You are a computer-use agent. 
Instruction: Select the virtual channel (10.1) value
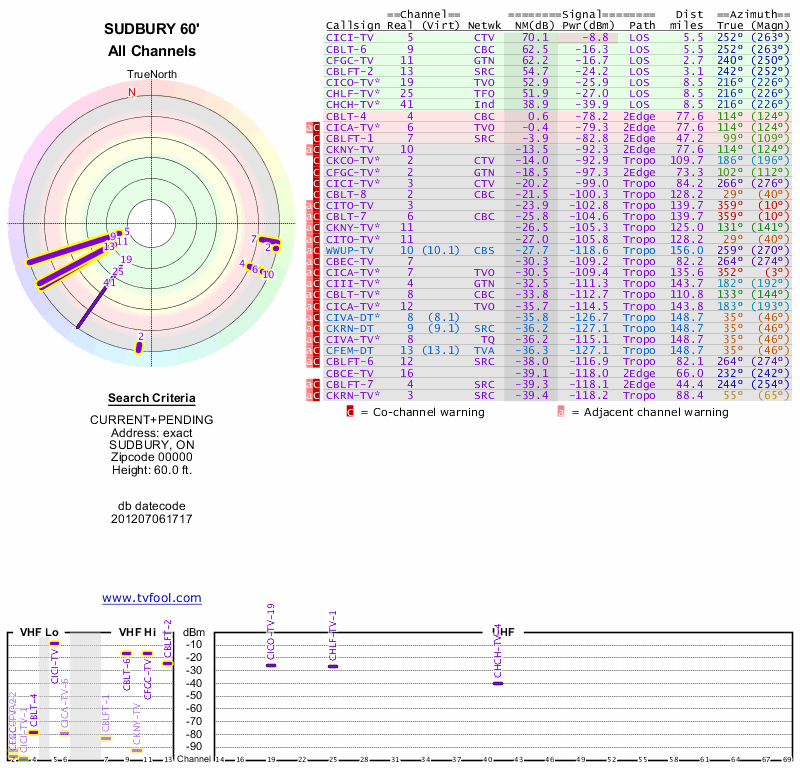coord(441,251)
